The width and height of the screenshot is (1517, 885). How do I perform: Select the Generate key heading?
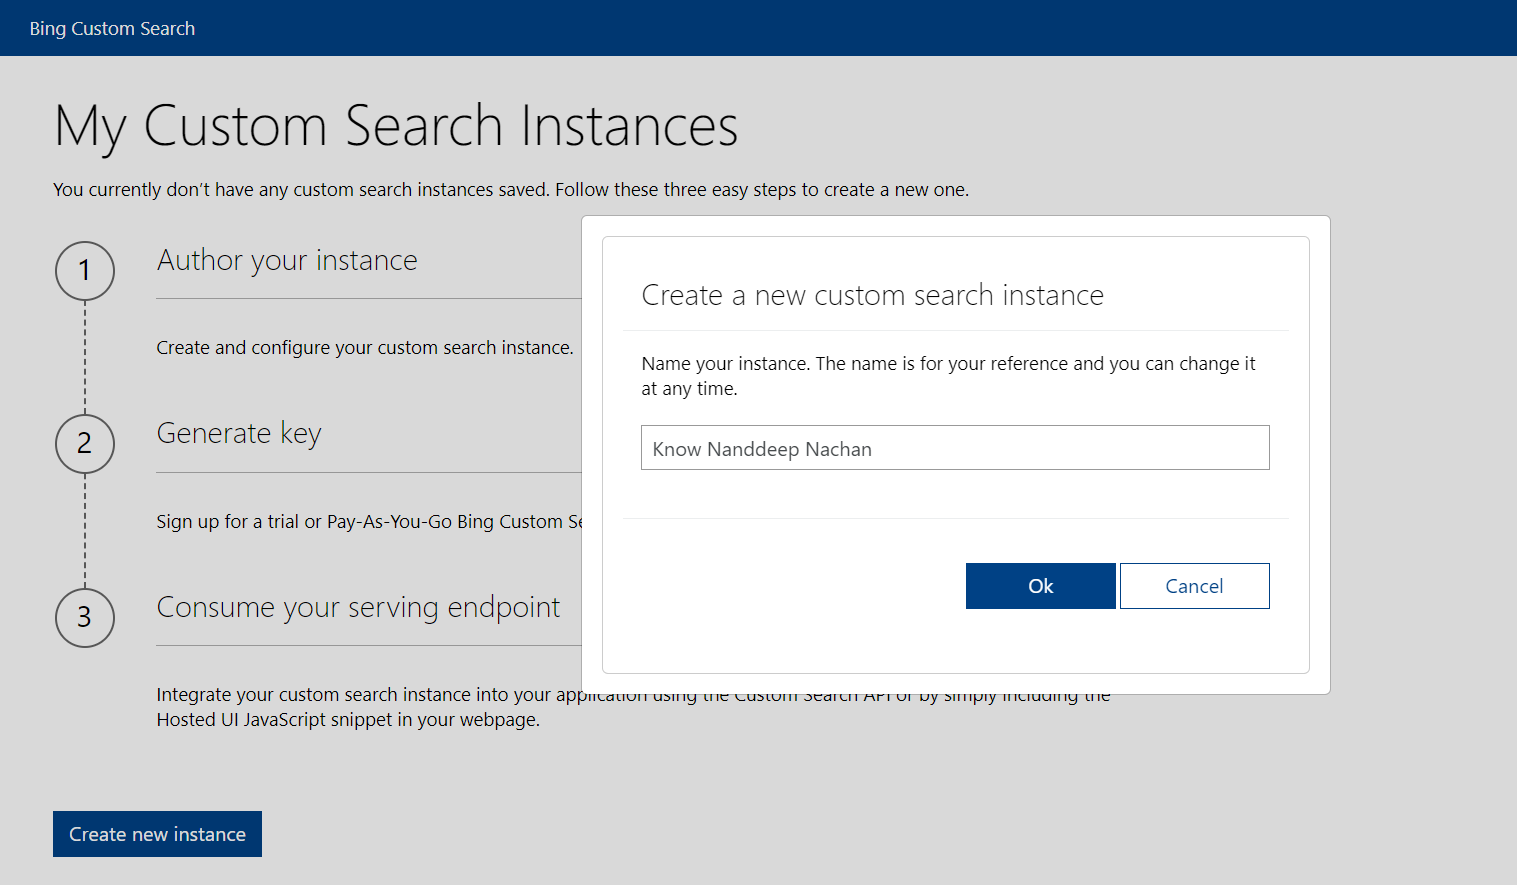pyautogui.click(x=239, y=434)
